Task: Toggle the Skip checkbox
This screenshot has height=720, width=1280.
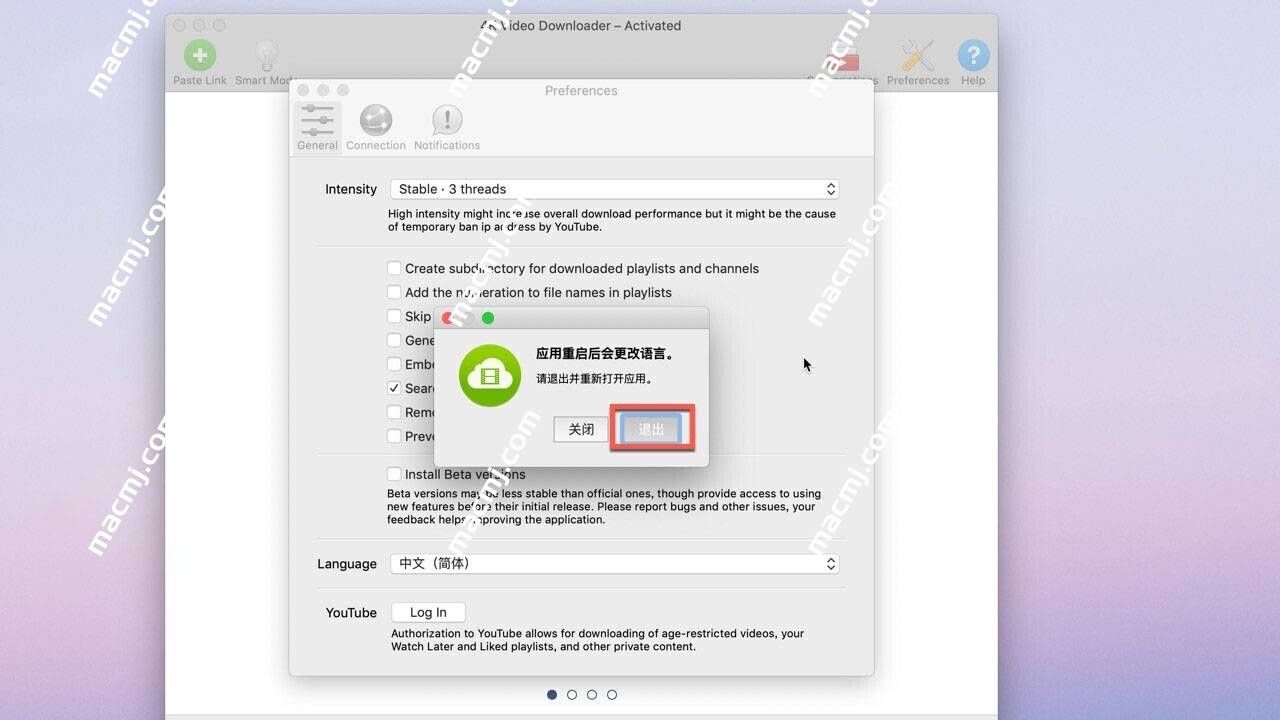Action: [394, 316]
